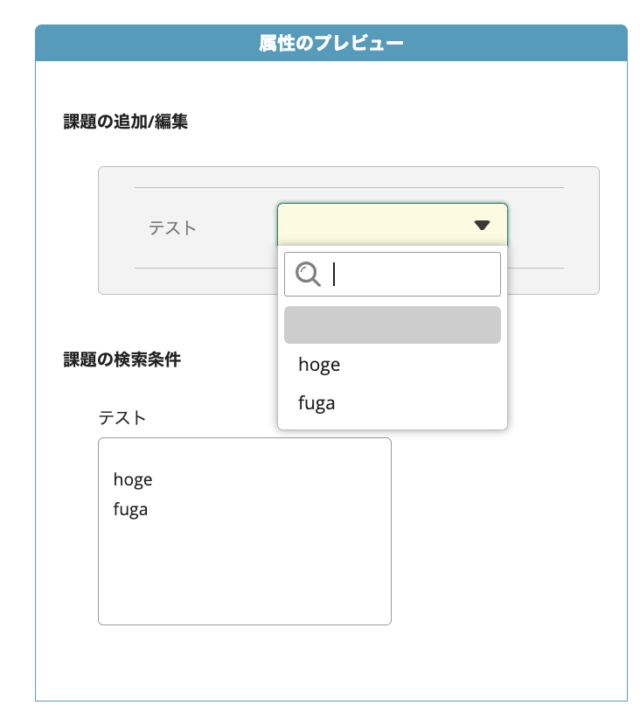Click the 課題の追加/編集 section heading
Screen dimensions: 640x719
[126, 122]
